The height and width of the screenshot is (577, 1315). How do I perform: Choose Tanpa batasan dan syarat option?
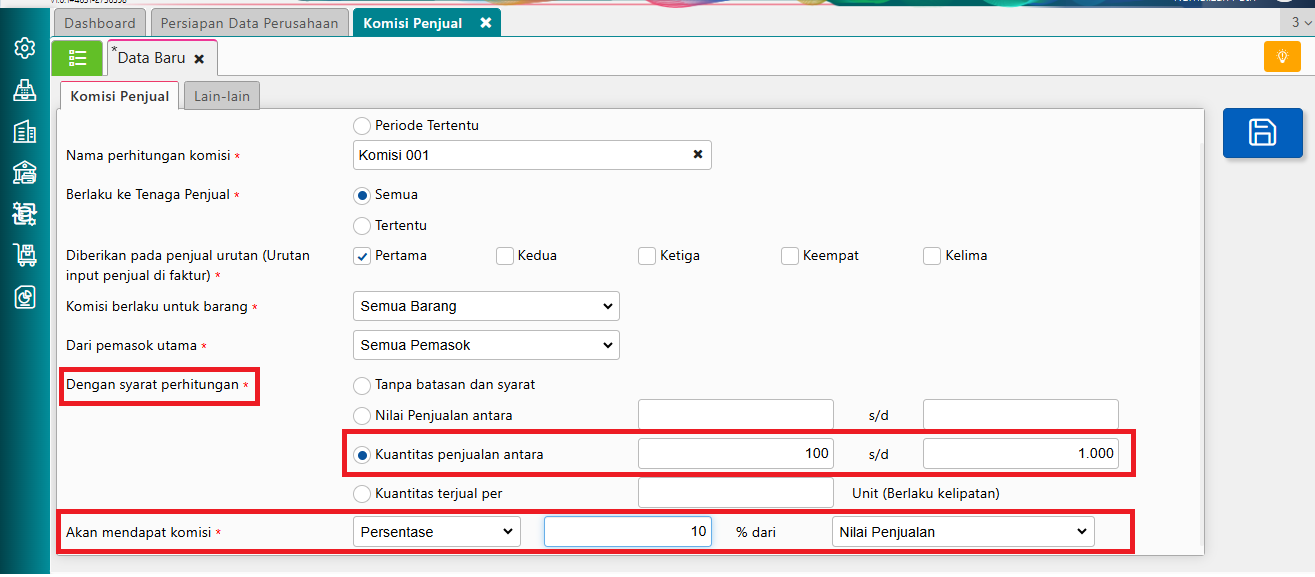[362, 385]
